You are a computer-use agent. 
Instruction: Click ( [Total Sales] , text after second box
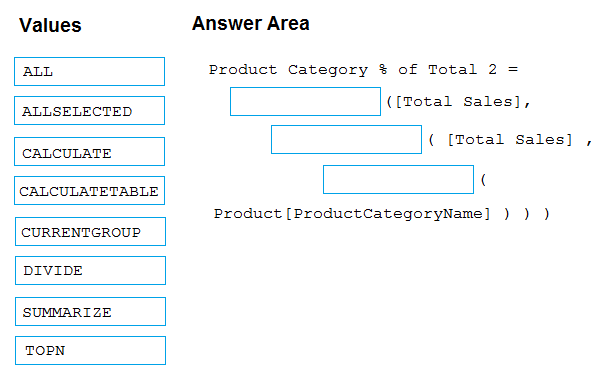click(x=510, y=140)
